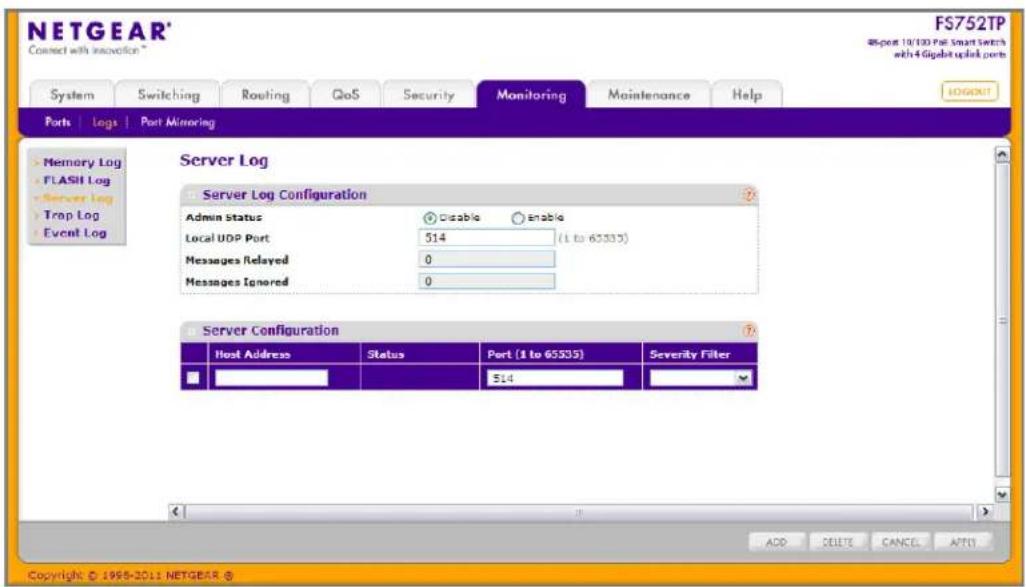Viewport: 1026px width, 587px height.
Task: Open Trap Log in sidebar
Action: coord(71,215)
